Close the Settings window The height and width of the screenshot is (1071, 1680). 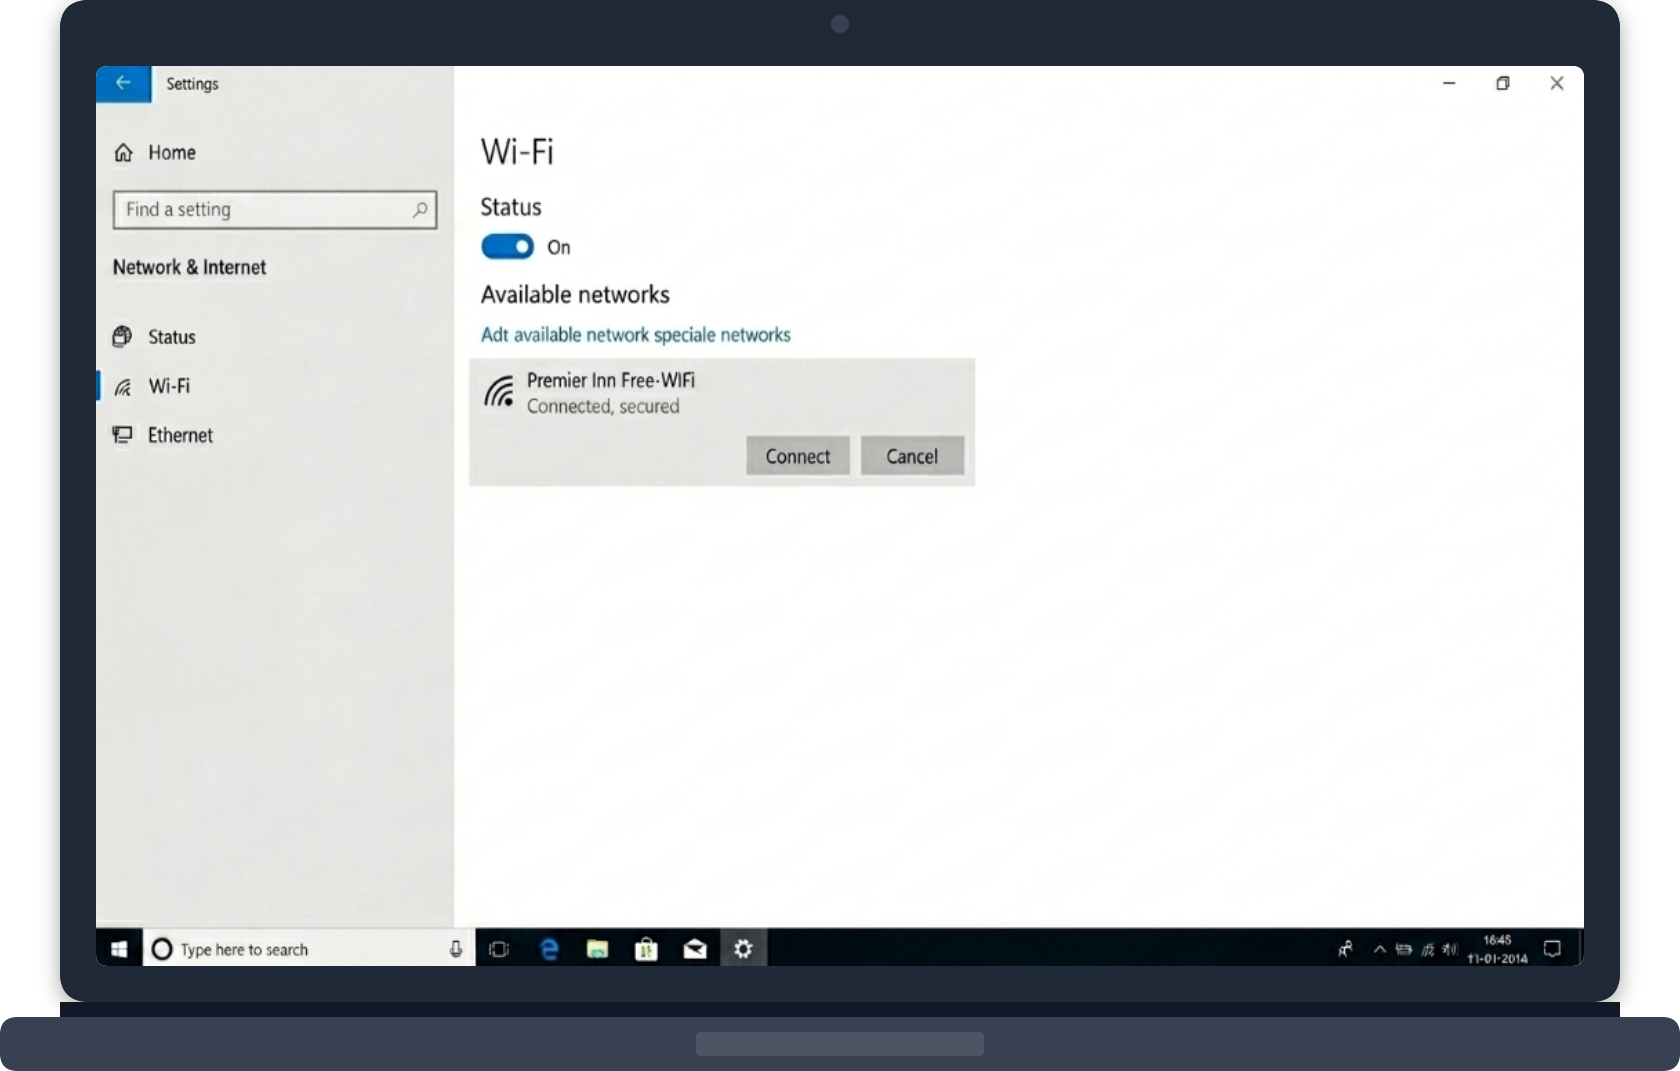(1557, 83)
